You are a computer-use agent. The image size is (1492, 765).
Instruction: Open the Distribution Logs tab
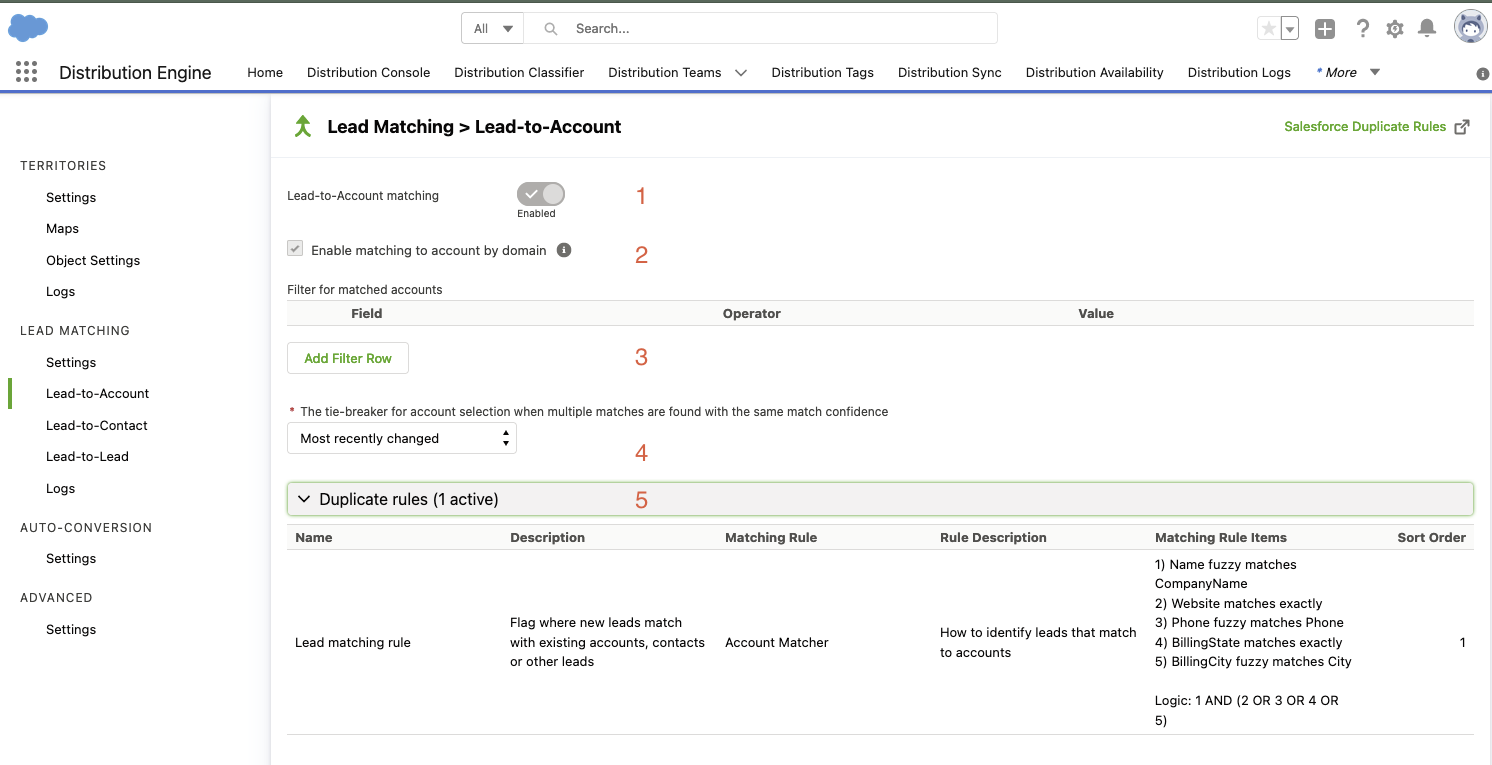click(1239, 72)
